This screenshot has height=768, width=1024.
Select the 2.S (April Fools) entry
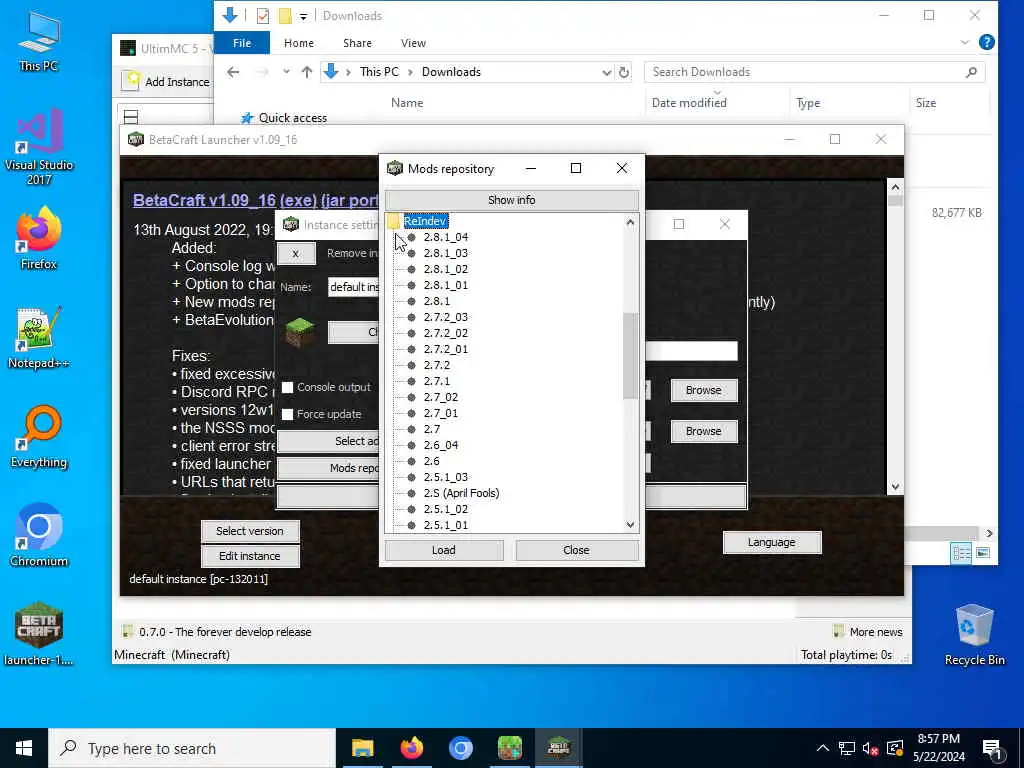point(461,493)
